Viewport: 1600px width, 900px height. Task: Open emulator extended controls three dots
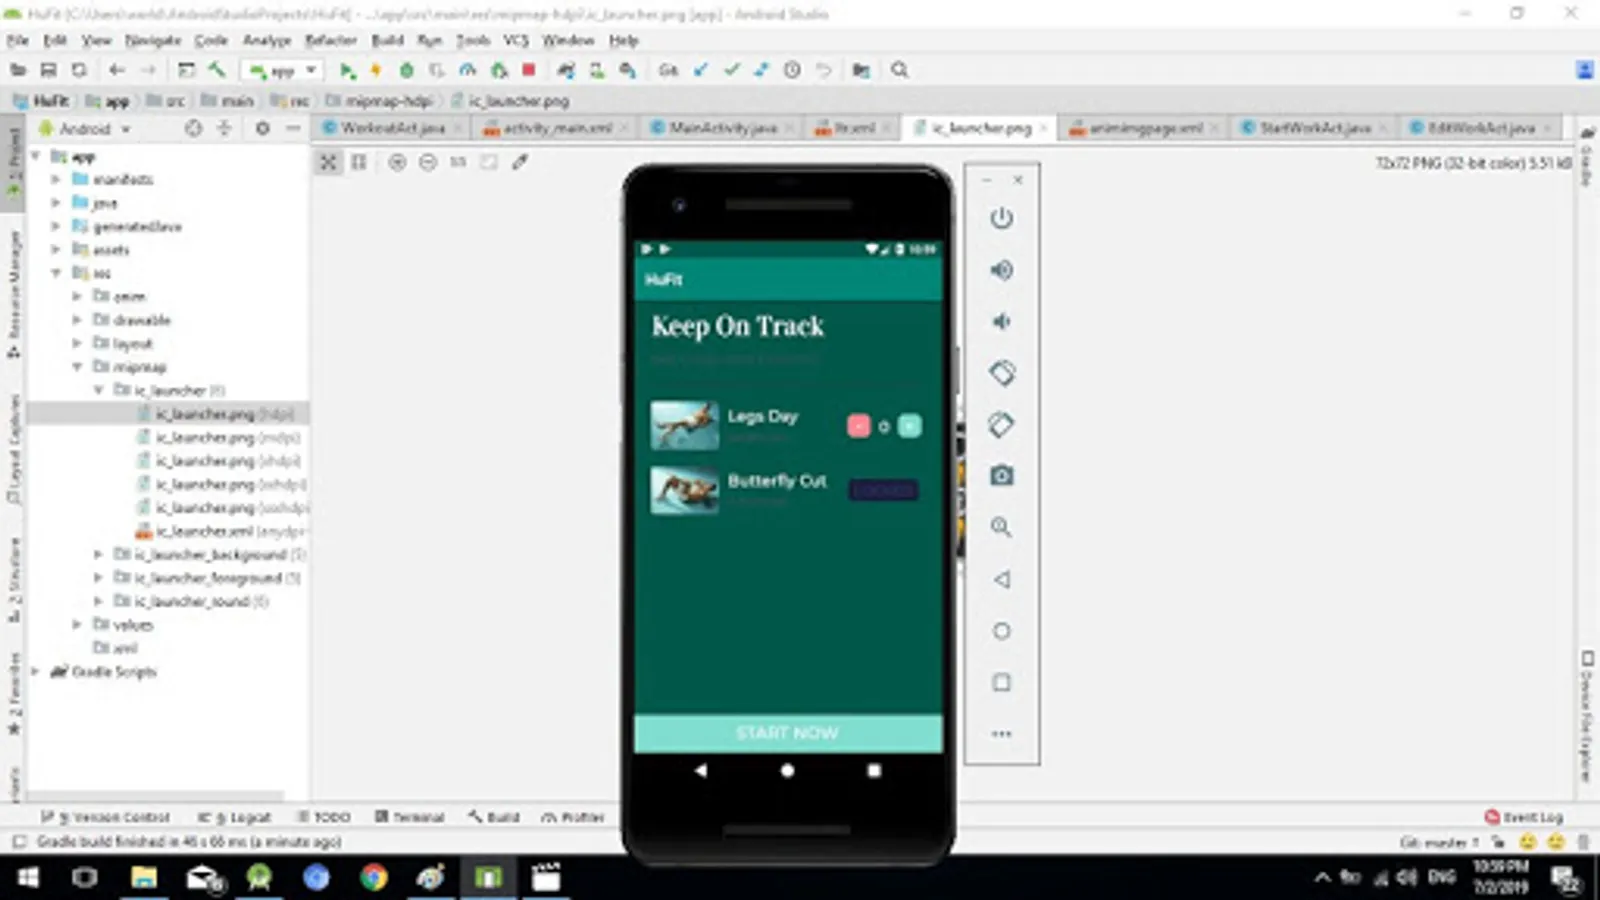[1001, 734]
